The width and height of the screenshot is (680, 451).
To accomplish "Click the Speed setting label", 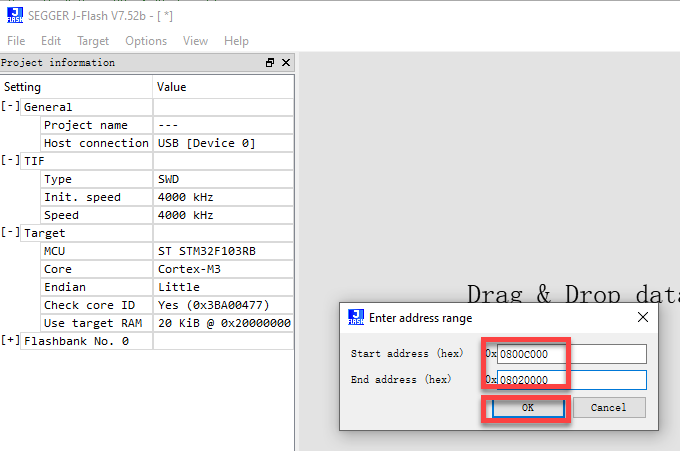I will point(61,215).
